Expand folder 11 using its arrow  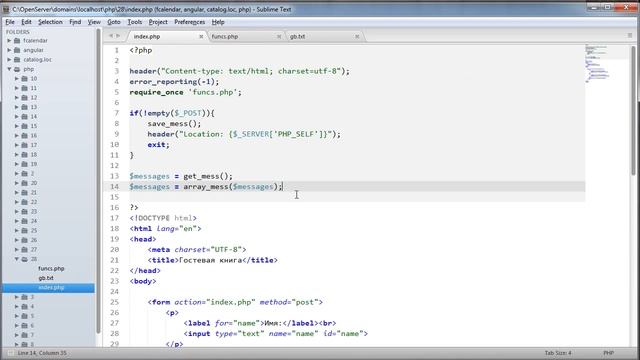point(17,88)
